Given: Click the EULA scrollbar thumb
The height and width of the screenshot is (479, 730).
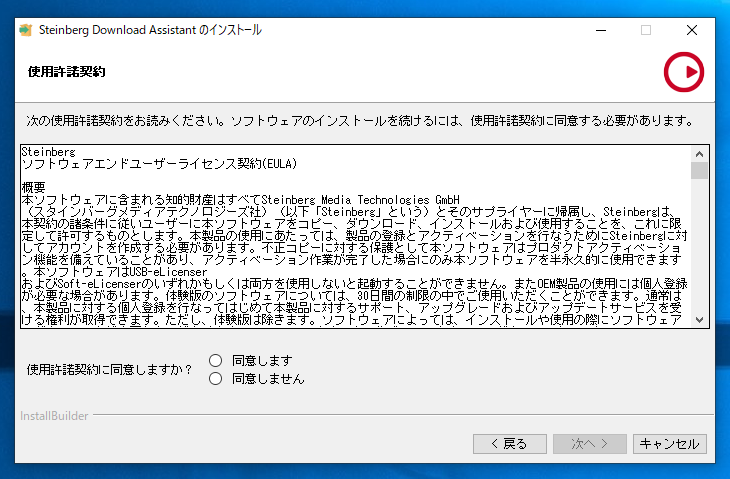Looking at the screenshot, I should (699, 170).
